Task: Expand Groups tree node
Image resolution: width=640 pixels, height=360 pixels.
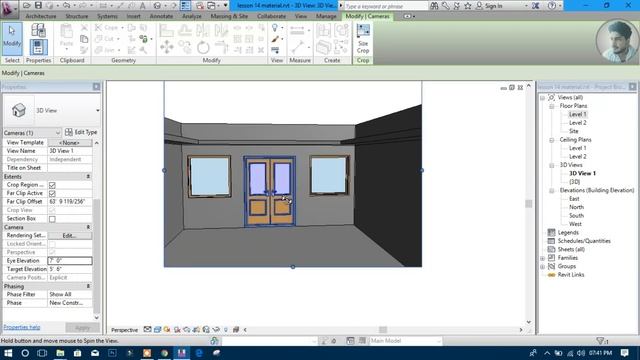Action: (x=542, y=267)
